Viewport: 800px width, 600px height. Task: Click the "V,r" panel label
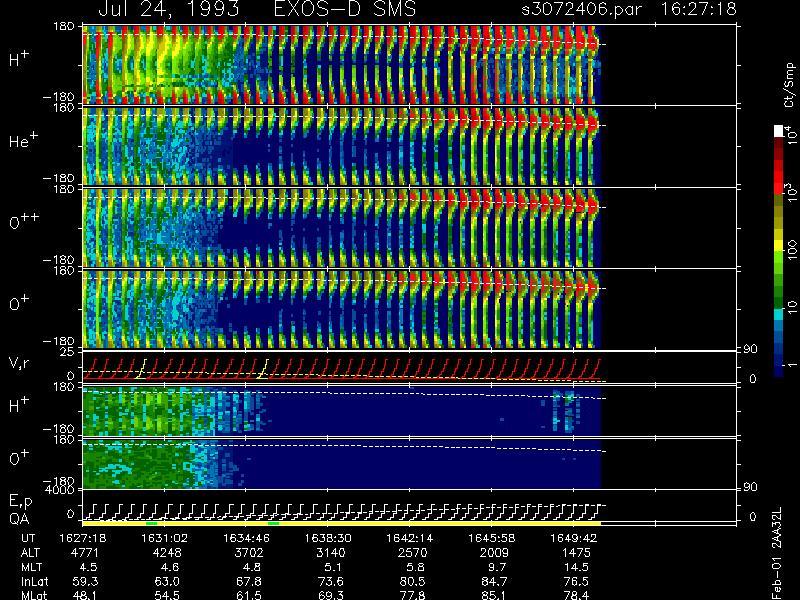point(20,363)
